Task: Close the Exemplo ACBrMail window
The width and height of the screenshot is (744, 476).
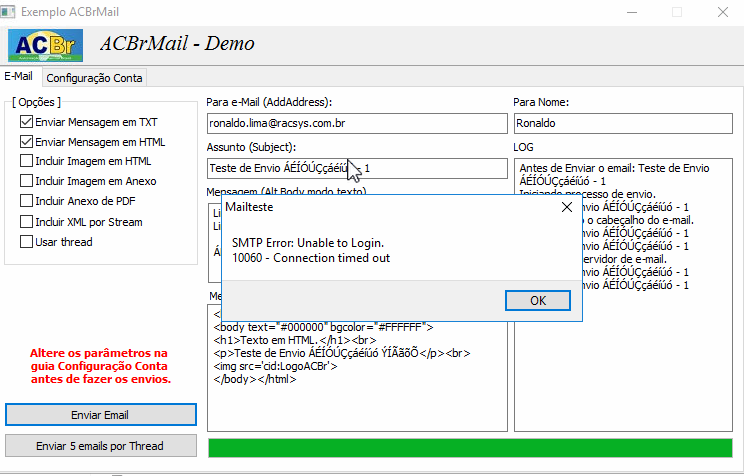Action: tap(723, 12)
